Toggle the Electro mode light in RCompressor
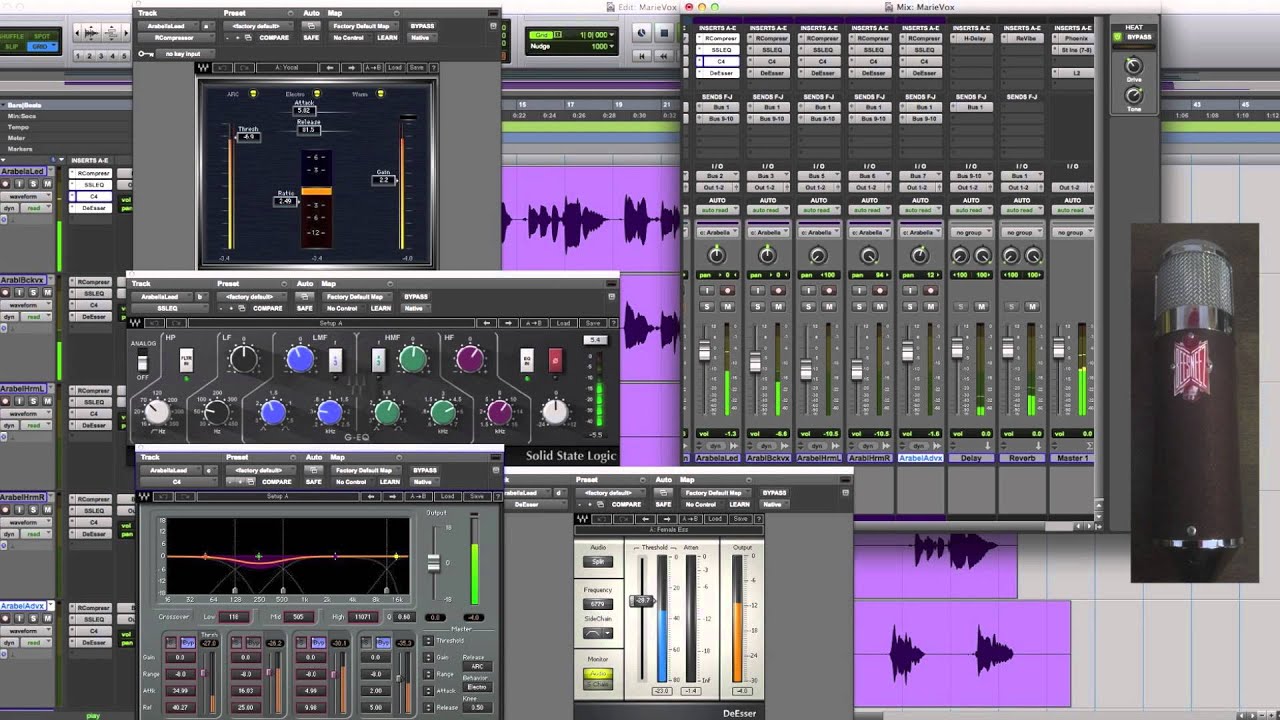The image size is (1280, 720). pos(315,94)
